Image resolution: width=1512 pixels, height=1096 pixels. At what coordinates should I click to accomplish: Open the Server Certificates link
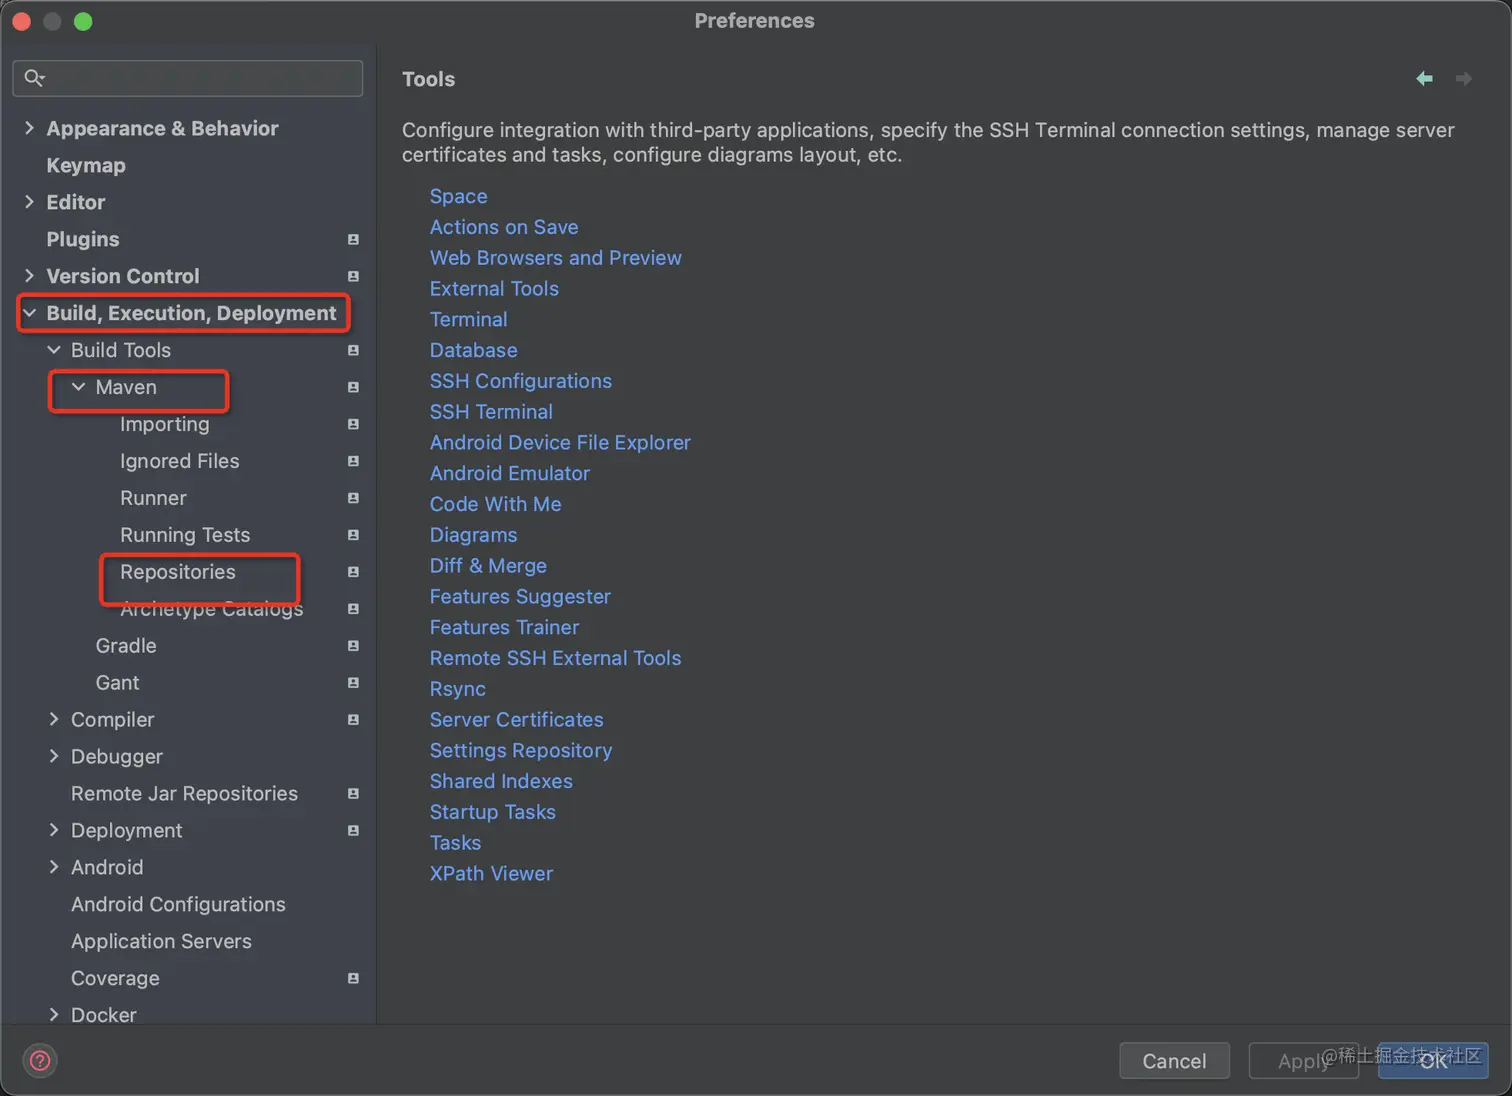tap(516, 719)
